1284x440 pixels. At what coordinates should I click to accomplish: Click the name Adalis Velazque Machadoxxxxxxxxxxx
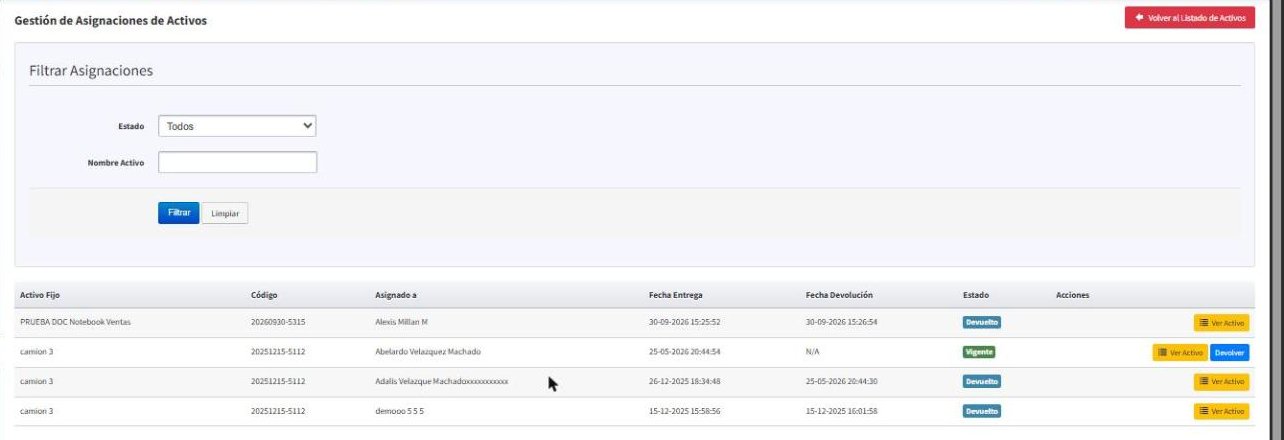(442, 381)
